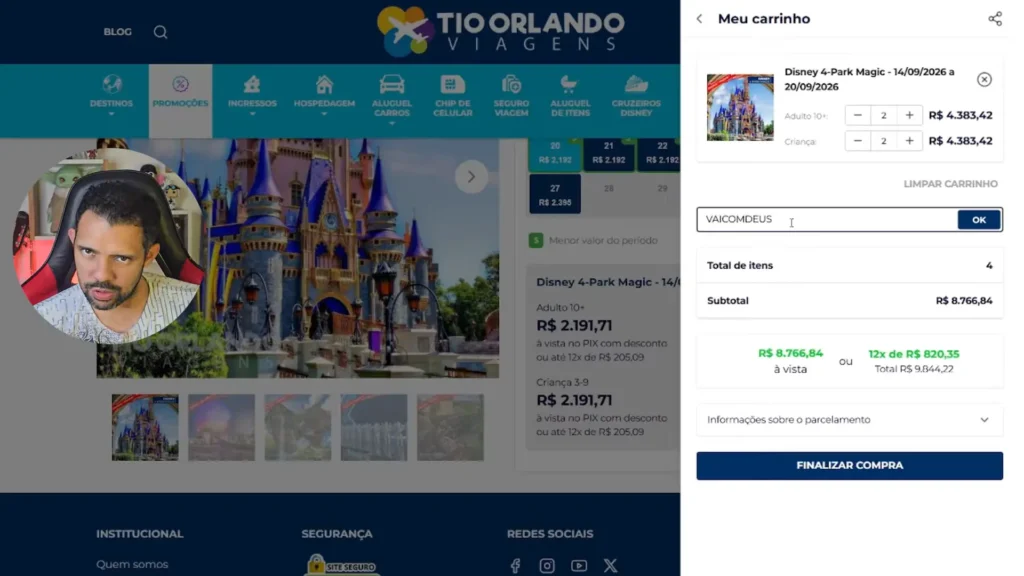Open Aluguel de Itens
Image resolution: width=1024 pixels, height=576 pixels.
click(570, 96)
